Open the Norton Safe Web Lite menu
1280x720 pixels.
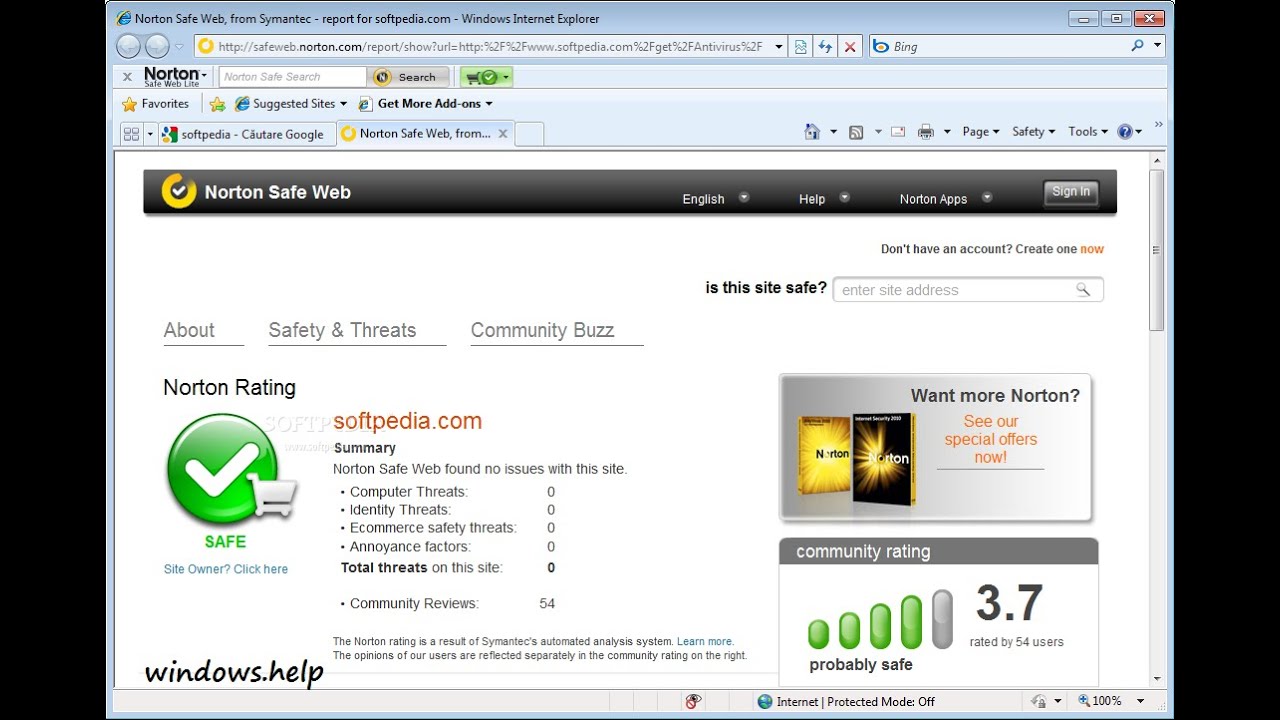pos(175,77)
